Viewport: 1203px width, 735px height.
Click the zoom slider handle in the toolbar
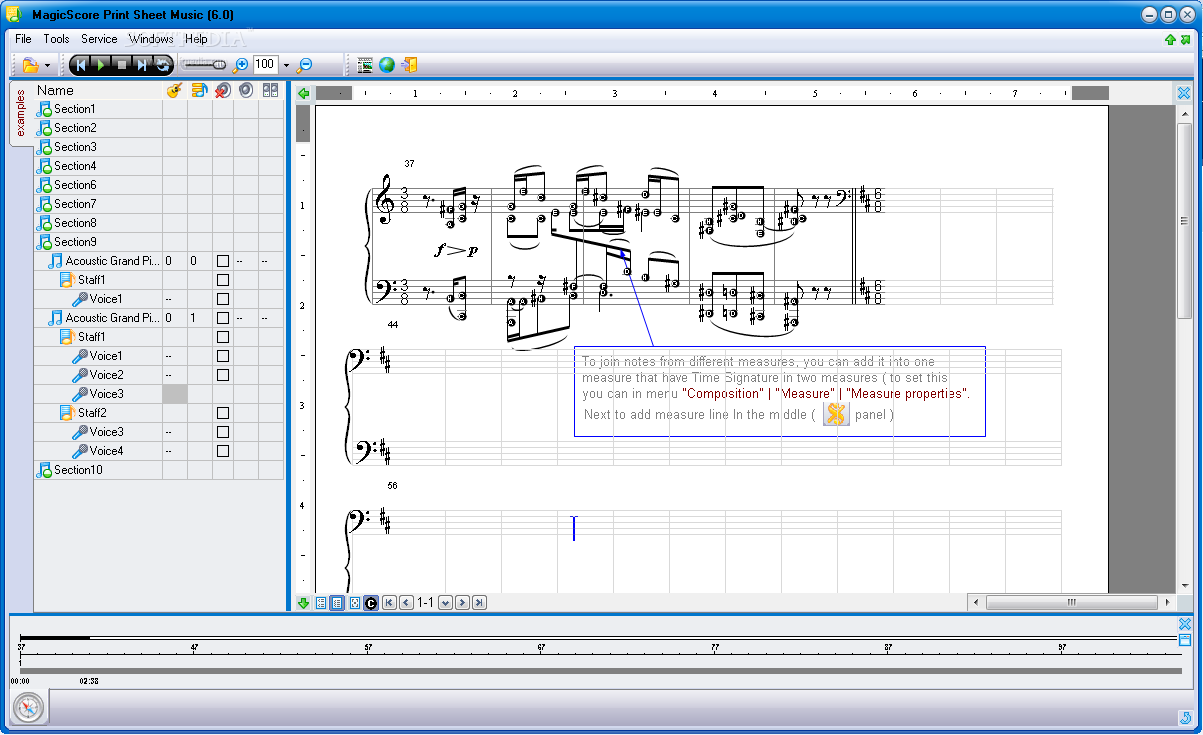[x=220, y=65]
